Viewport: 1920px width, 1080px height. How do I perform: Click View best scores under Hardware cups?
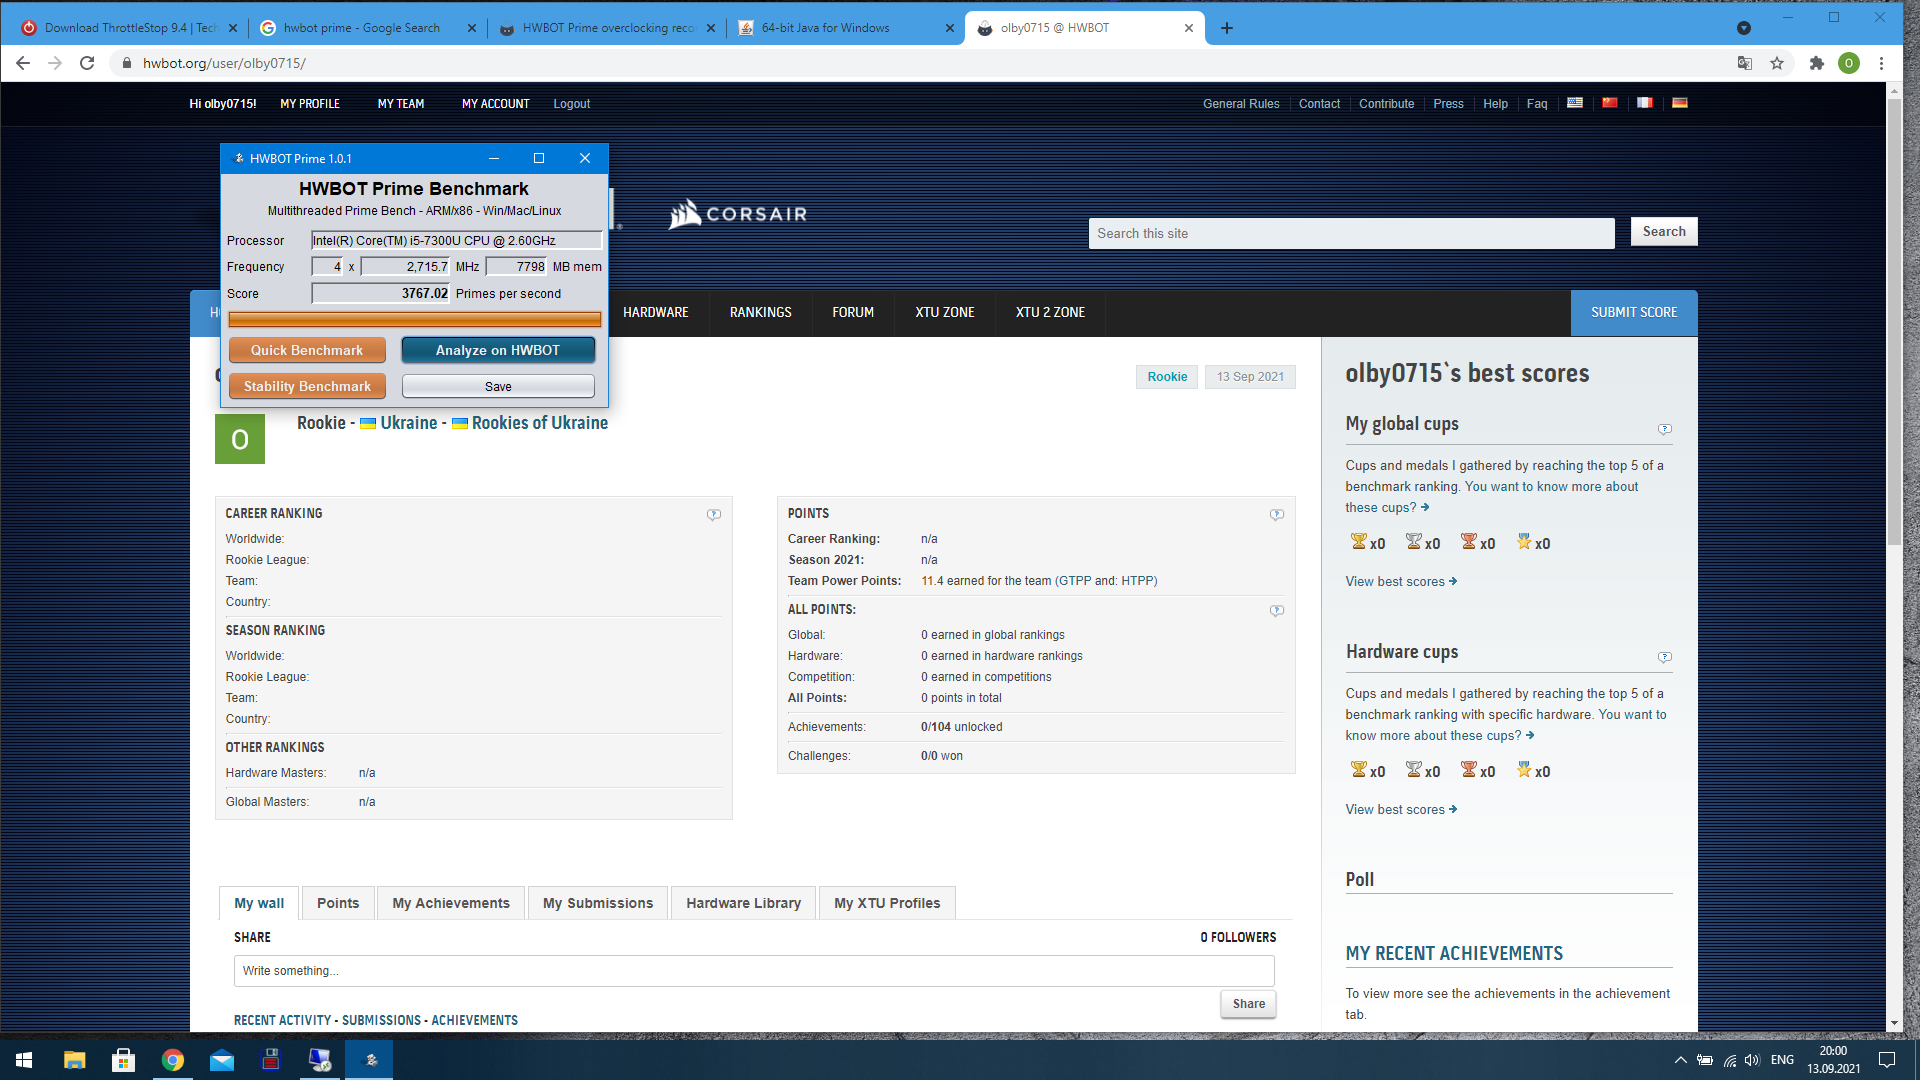pyautogui.click(x=1401, y=810)
